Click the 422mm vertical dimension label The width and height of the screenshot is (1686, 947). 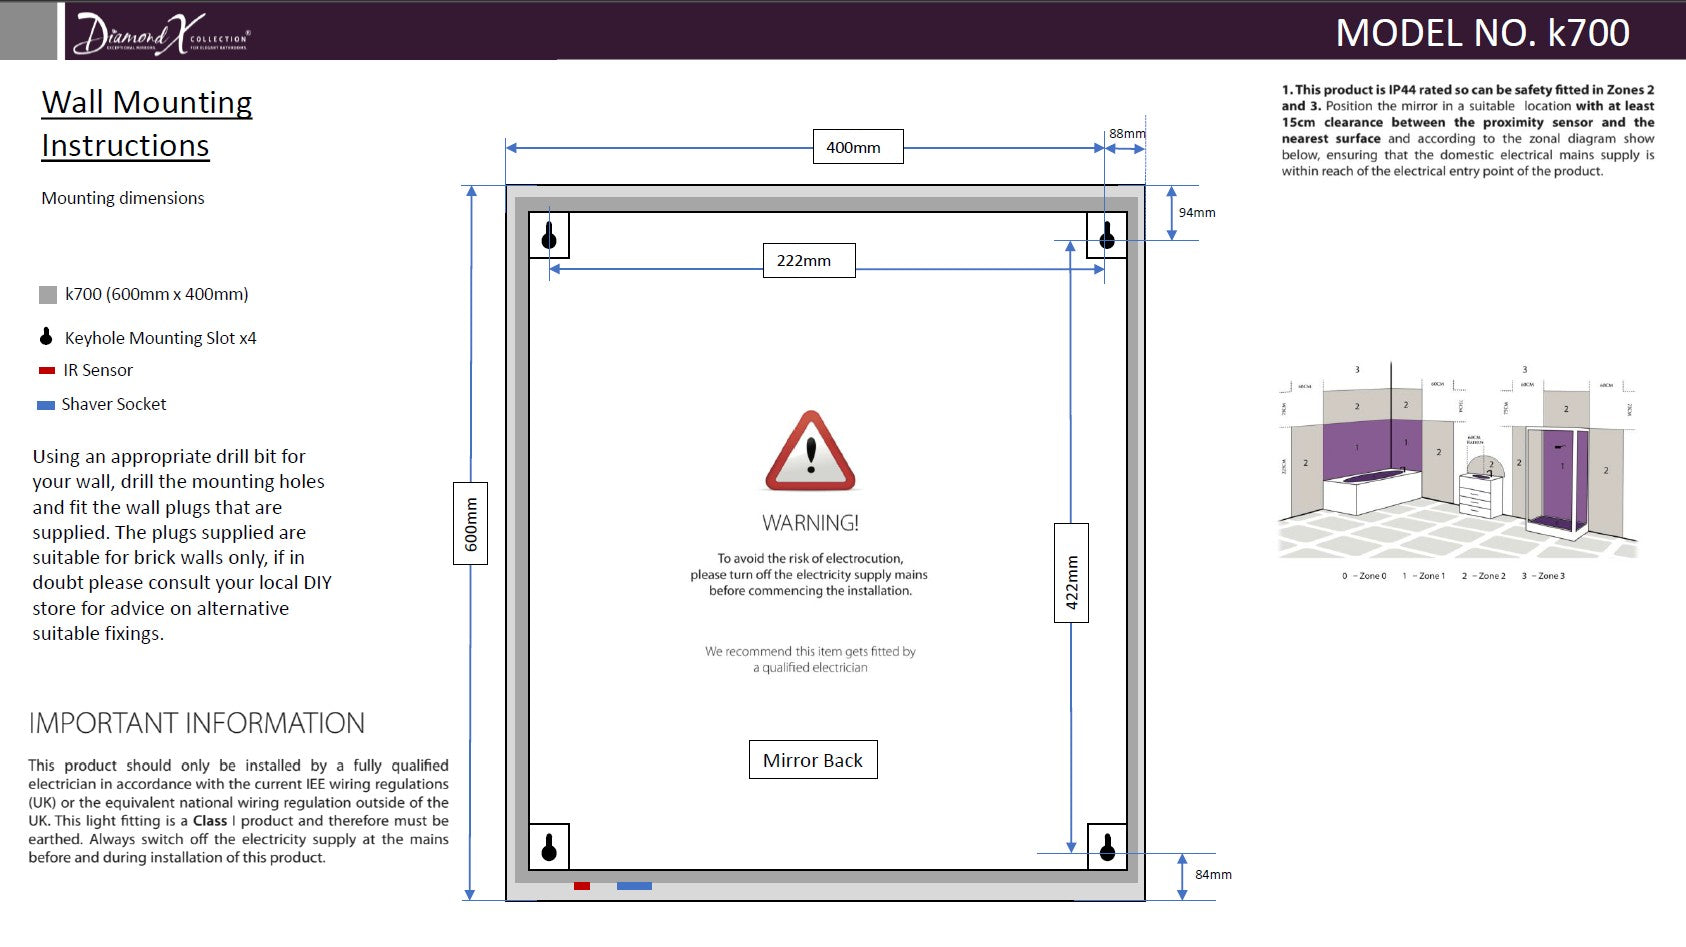(x=1071, y=573)
